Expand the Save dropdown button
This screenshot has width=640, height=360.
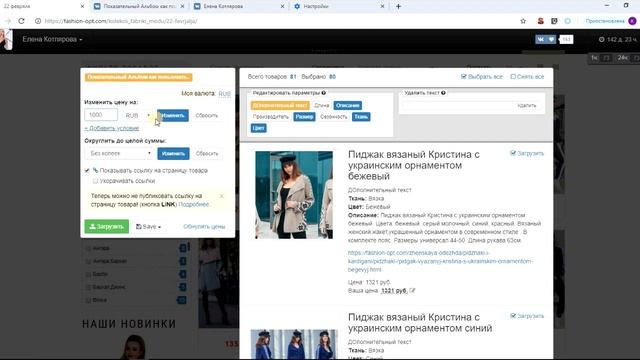(x=149, y=227)
